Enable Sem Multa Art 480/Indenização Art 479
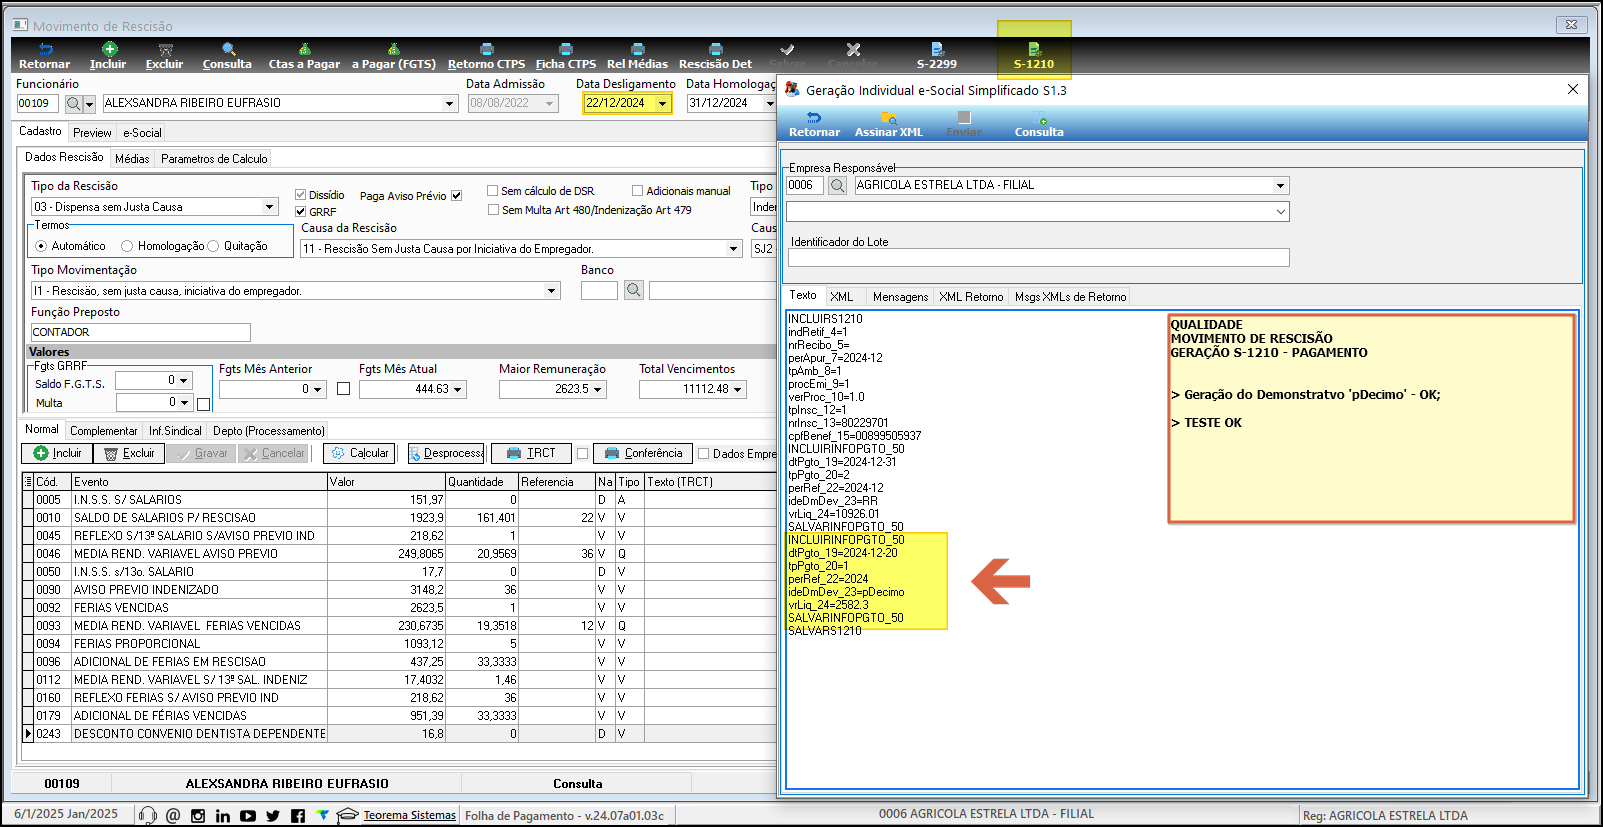The image size is (1603, 827). (x=493, y=210)
